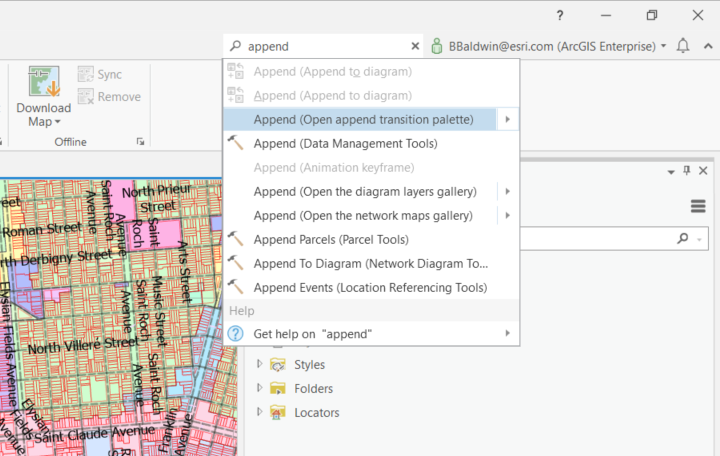Open the help question mark
This screenshot has height=456, width=720.
click(560, 15)
